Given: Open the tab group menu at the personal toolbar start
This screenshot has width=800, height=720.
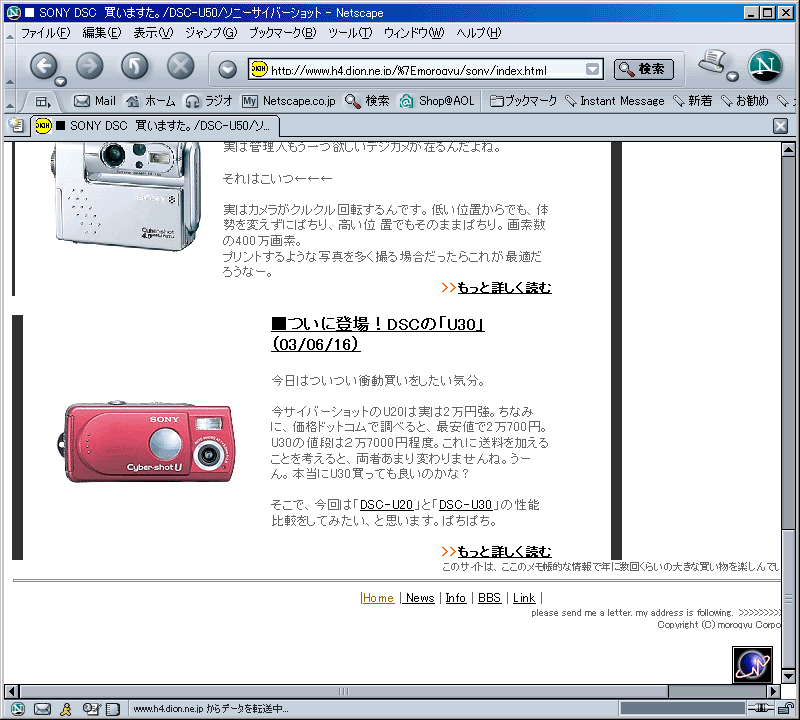Looking at the screenshot, I should click(x=43, y=102).
